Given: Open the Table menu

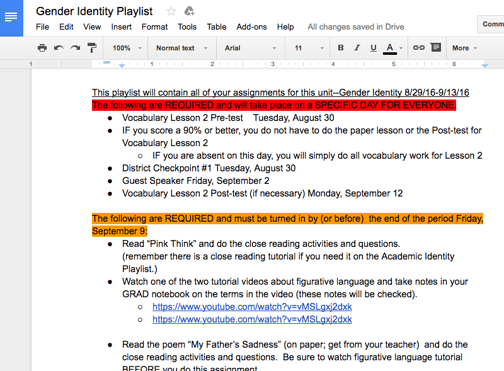Looking at the screenshot, I should tap(216, 27).
